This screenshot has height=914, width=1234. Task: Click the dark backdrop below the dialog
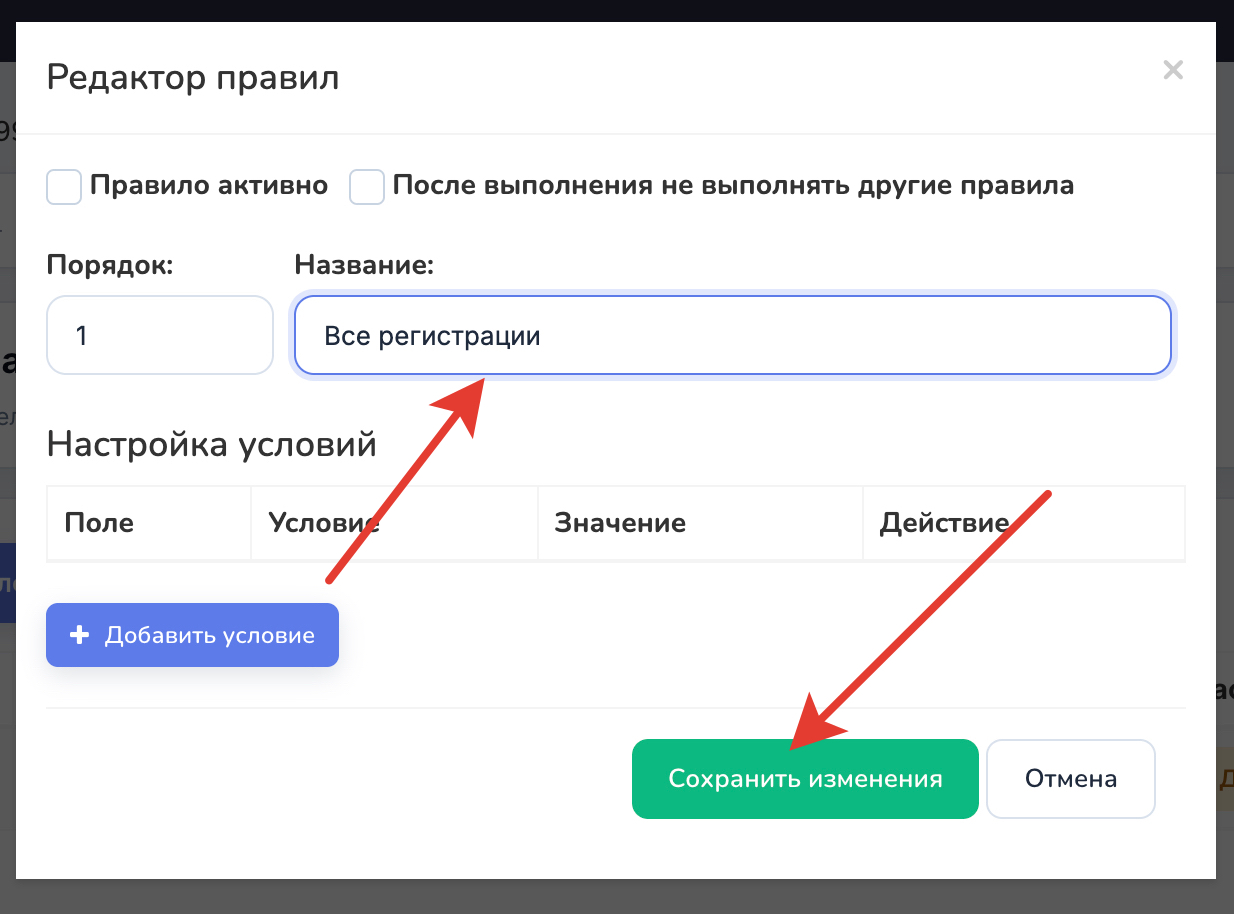click(617, 897)
